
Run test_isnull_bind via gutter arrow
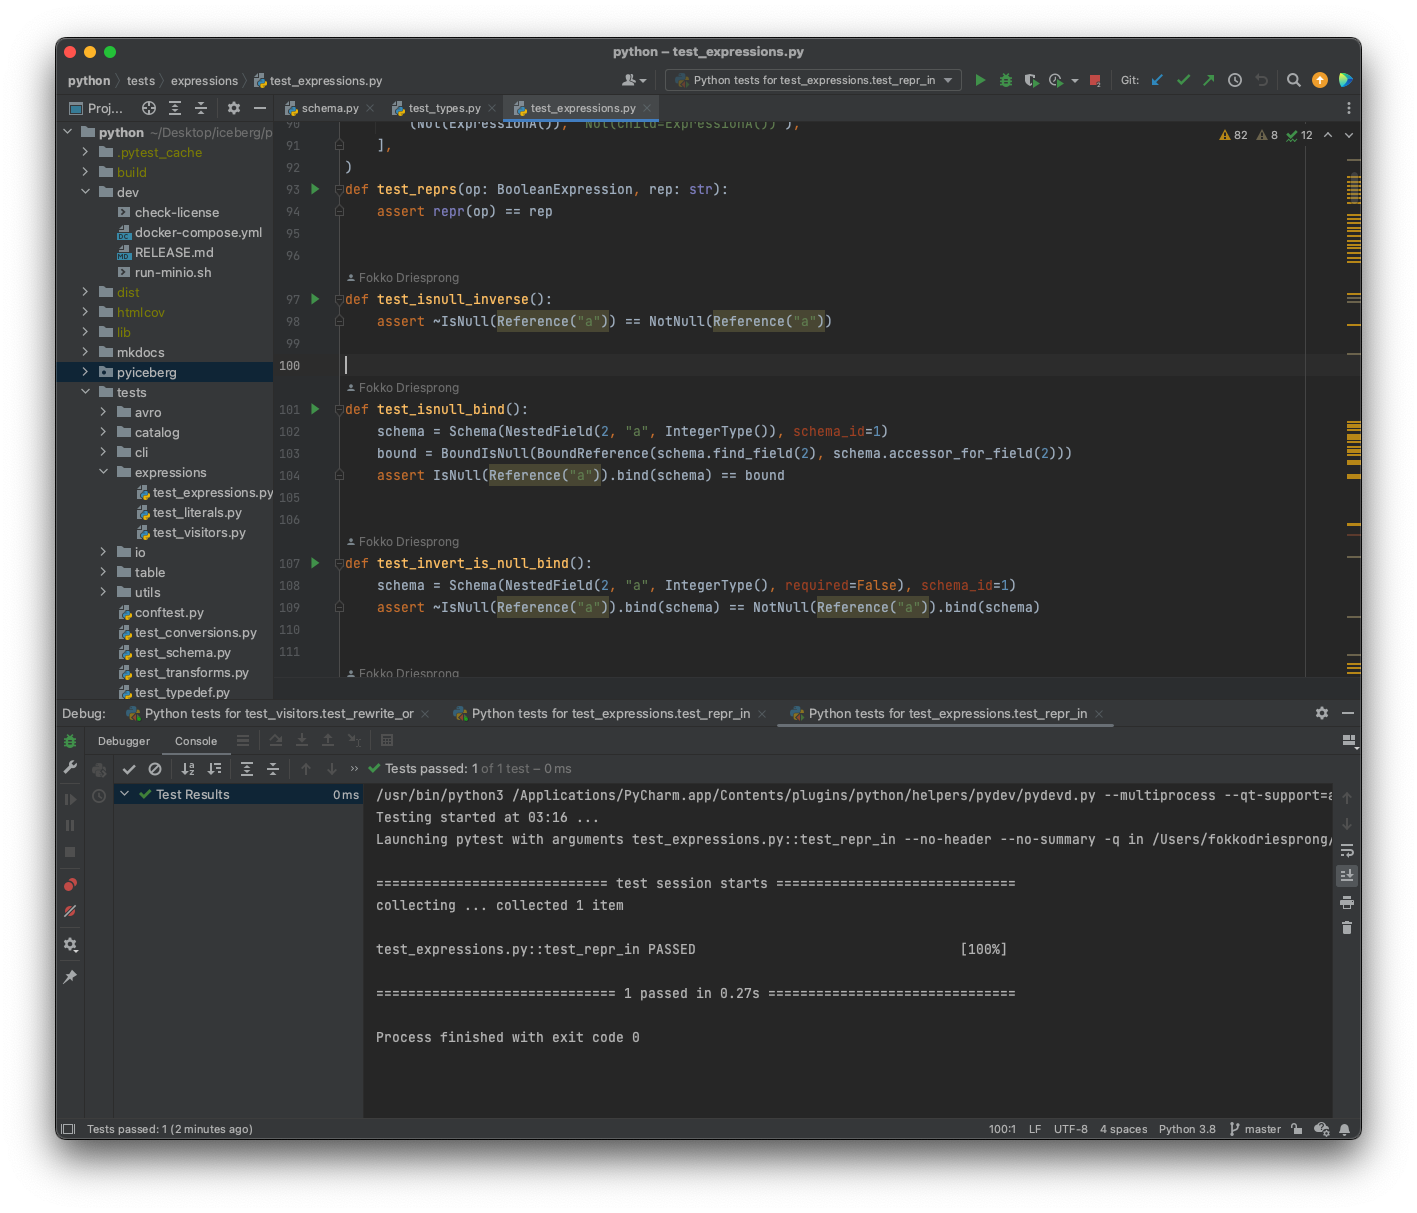tap(315, 409)
